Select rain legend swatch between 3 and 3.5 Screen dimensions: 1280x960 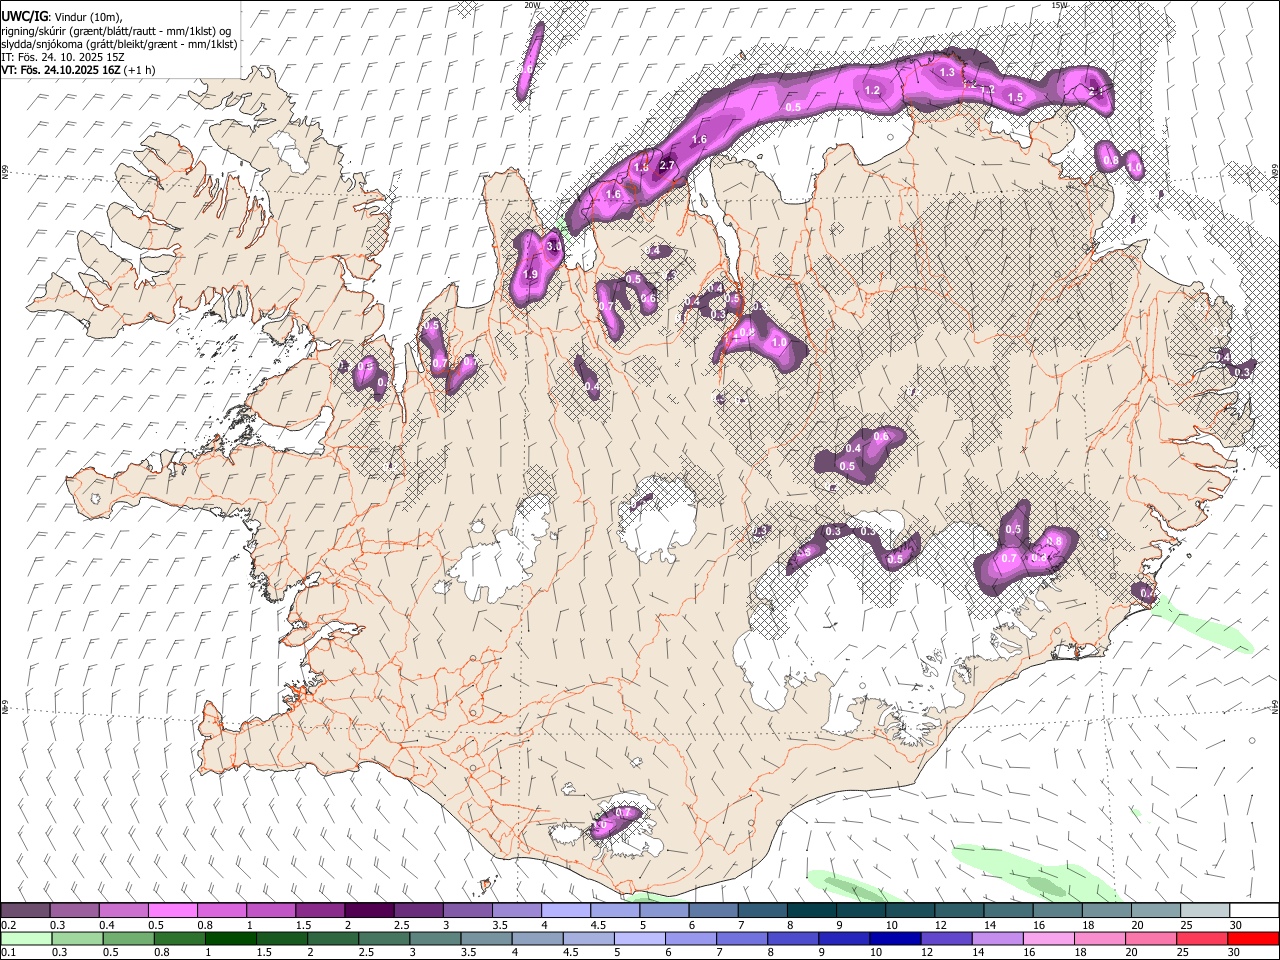(x=435, y=938)
